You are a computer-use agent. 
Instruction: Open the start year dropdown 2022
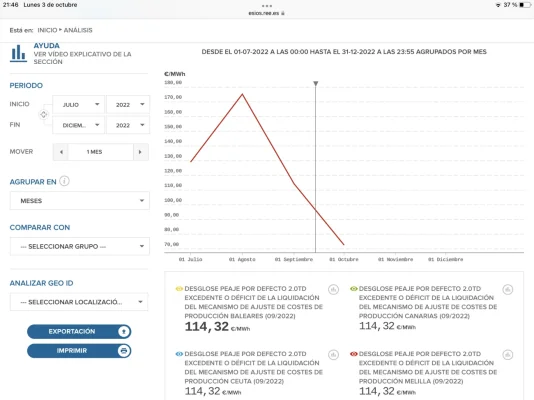128,105
